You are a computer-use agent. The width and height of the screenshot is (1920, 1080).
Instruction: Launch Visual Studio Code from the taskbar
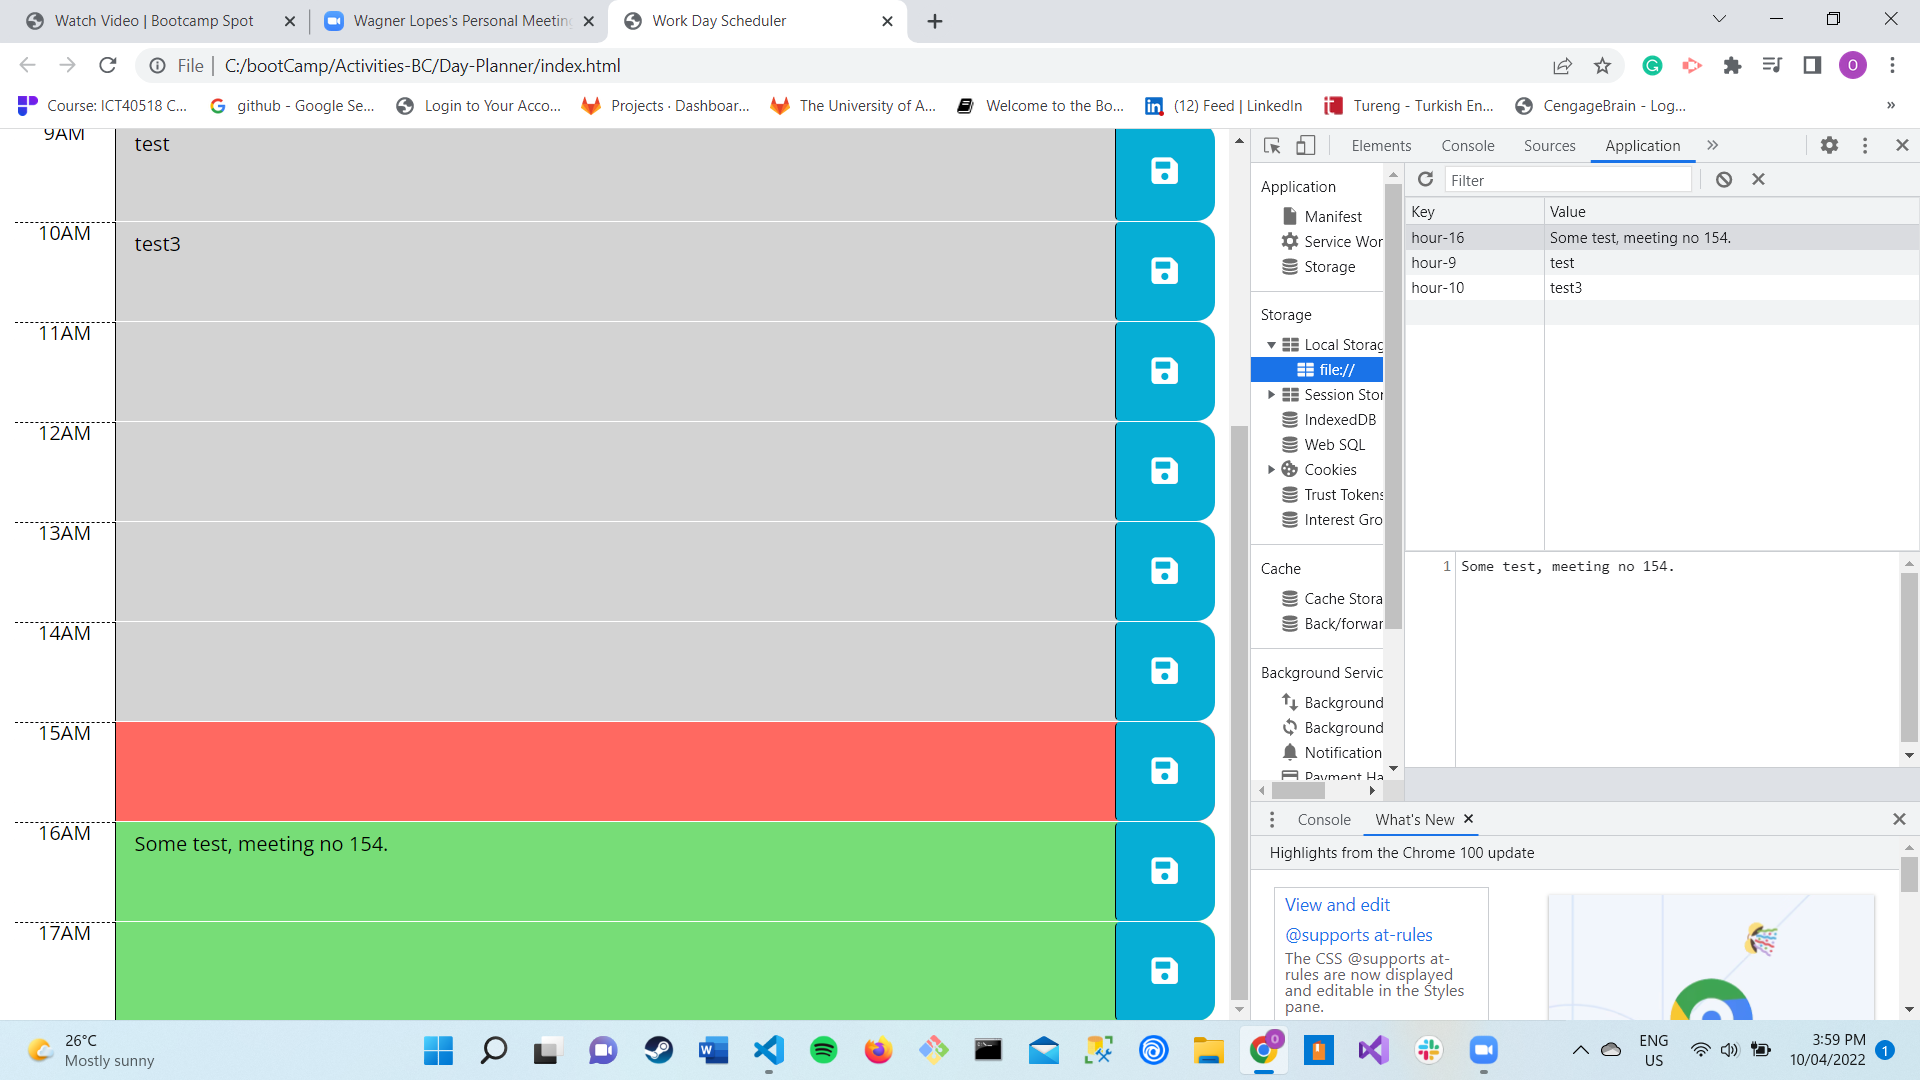coord(768,1050)
